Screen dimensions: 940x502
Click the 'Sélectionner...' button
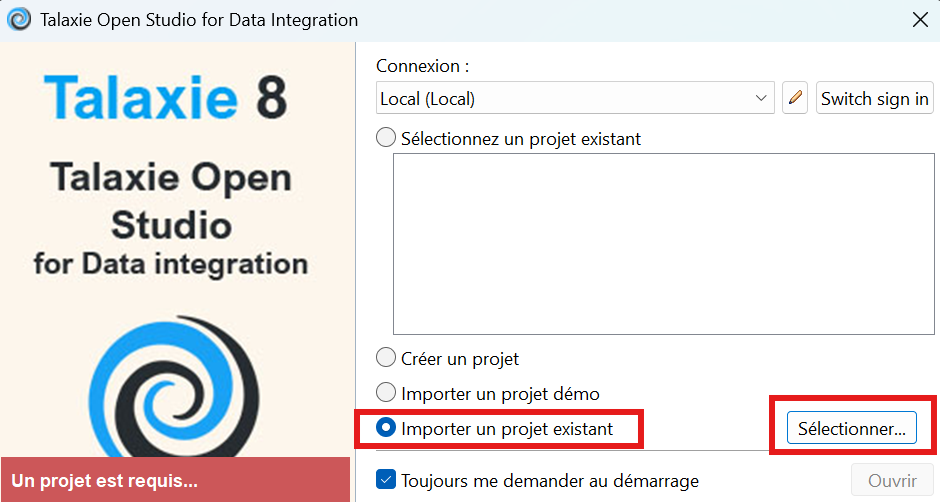[851, 428]
